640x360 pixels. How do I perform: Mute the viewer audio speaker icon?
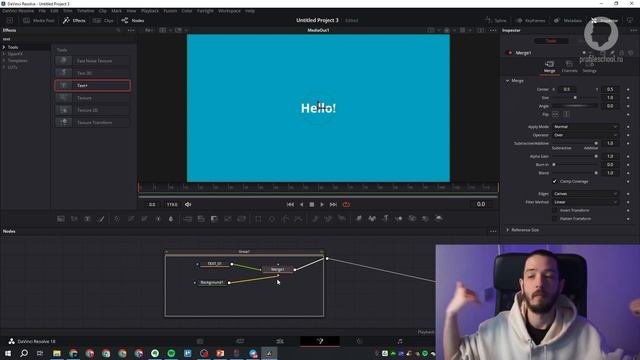coord(188,204)
